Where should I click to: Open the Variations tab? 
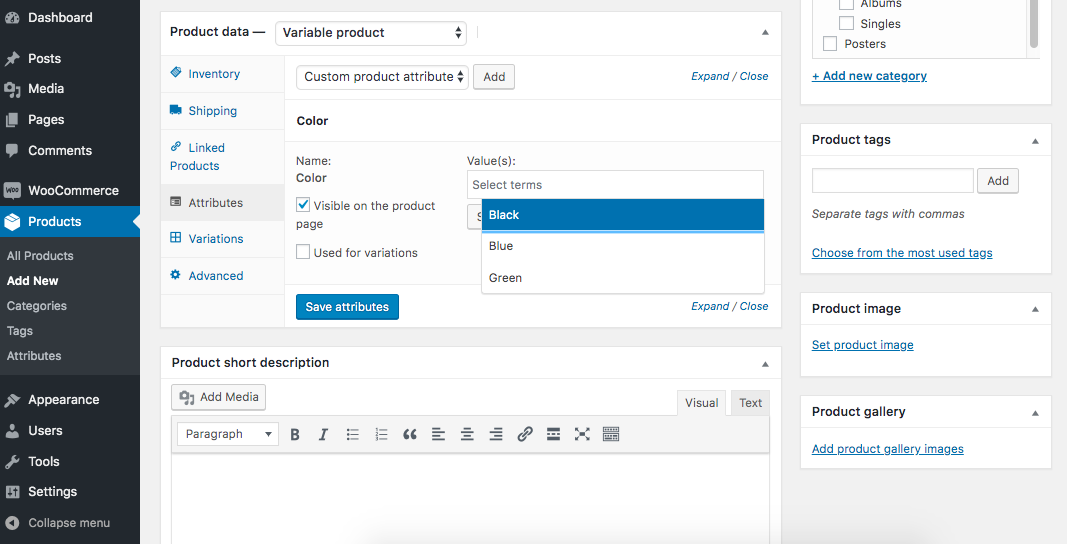pos(215,239)
